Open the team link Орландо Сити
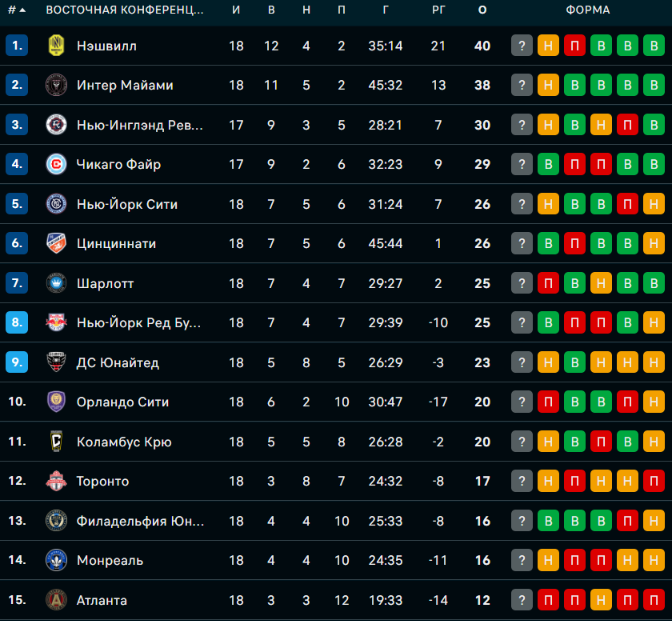Image resolution: width=672 pixels, height=621 pixels. tap(123, 402)
